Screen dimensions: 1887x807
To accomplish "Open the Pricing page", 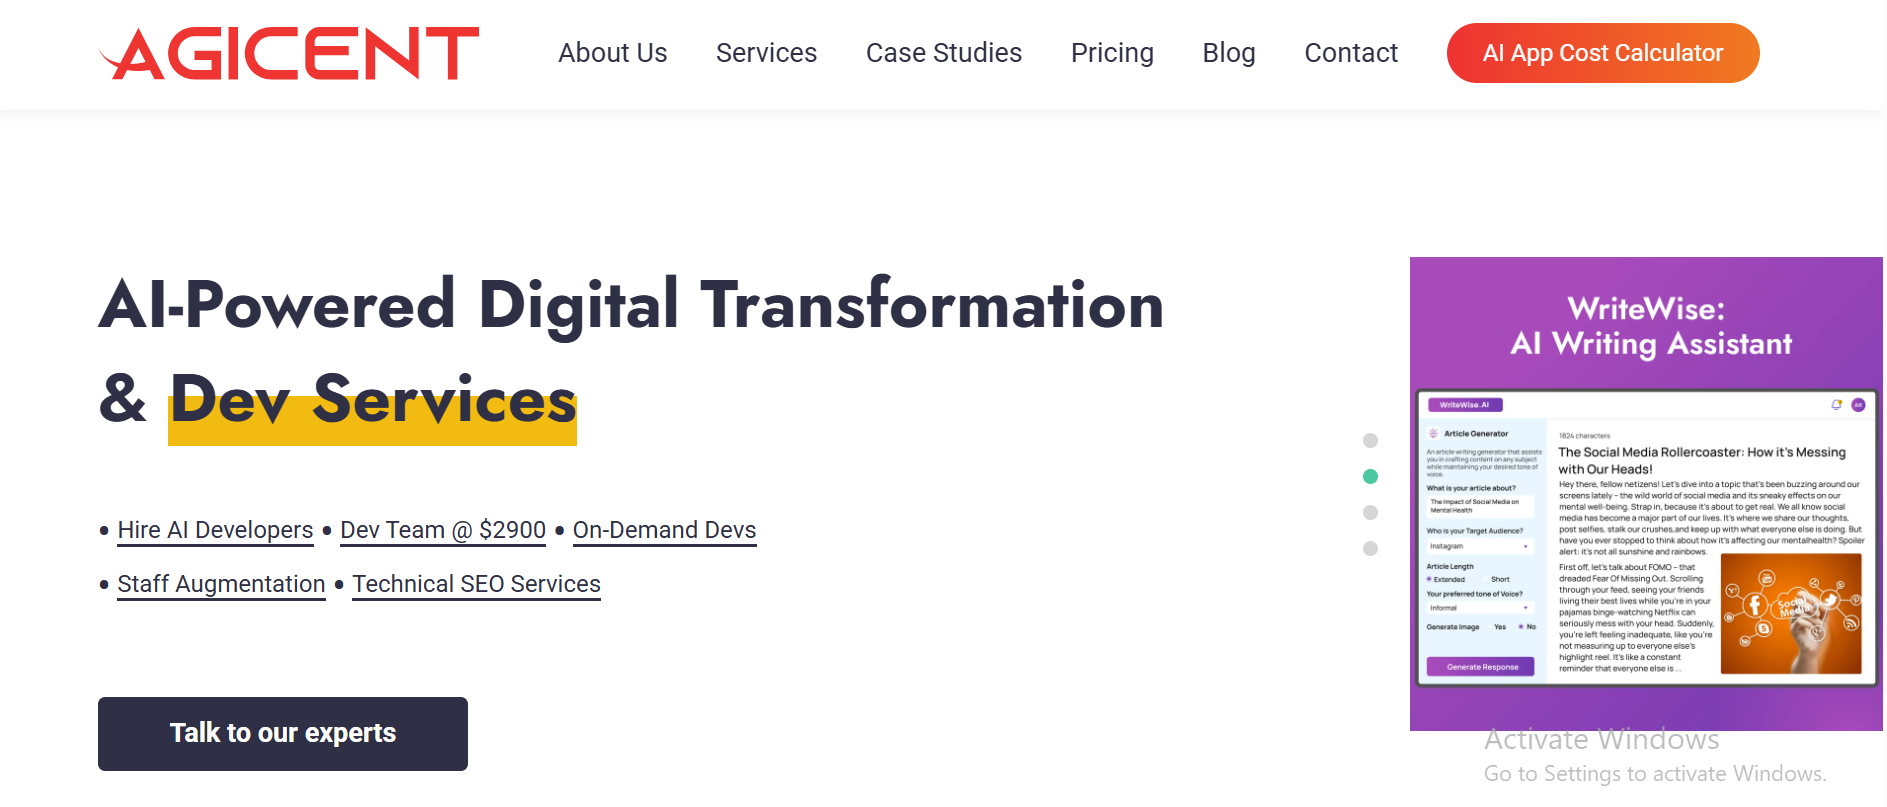I will [x=1111, y=53].
